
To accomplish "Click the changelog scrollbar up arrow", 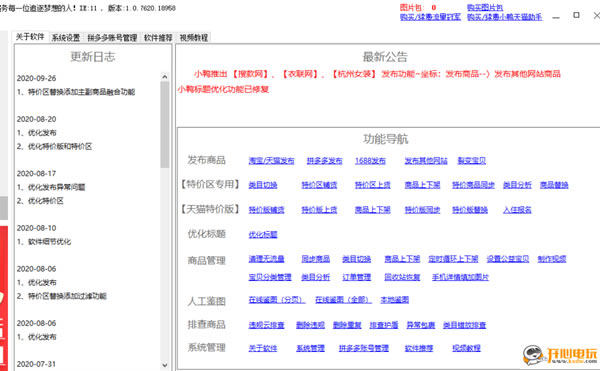I will pyautogui.click(x=165, y=77).
